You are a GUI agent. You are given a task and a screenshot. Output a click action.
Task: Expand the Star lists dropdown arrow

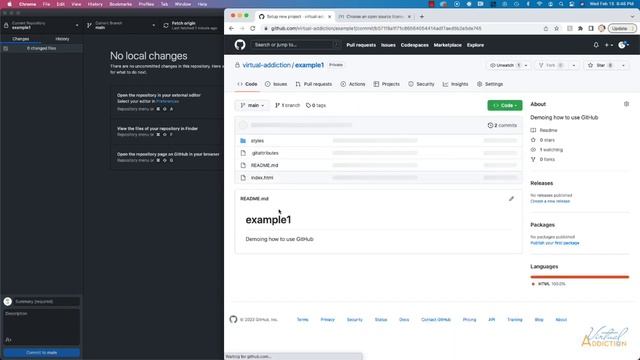click(623, 65)
